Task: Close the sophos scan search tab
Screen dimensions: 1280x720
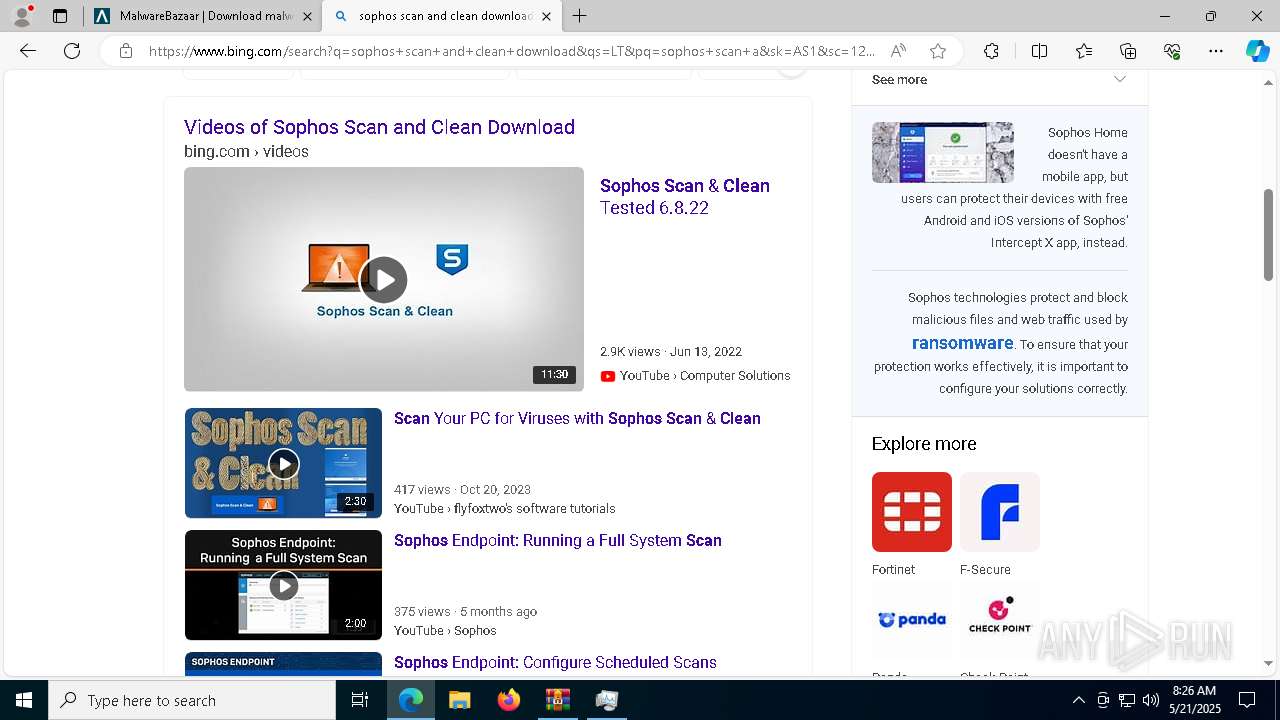Action: (546, 16)
